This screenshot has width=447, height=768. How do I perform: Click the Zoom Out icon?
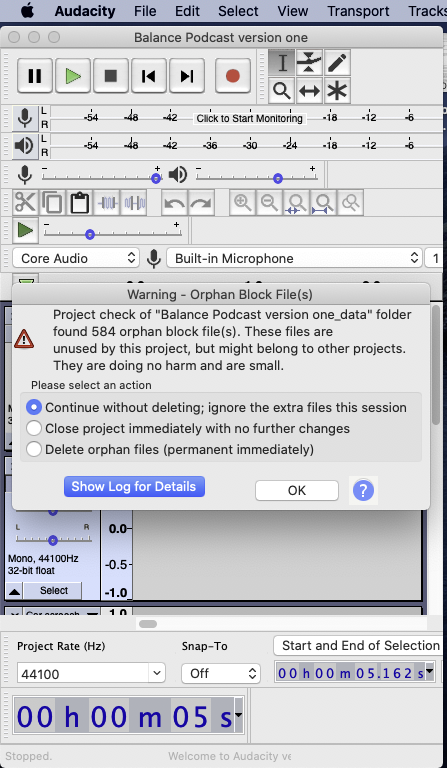(269, 202)
